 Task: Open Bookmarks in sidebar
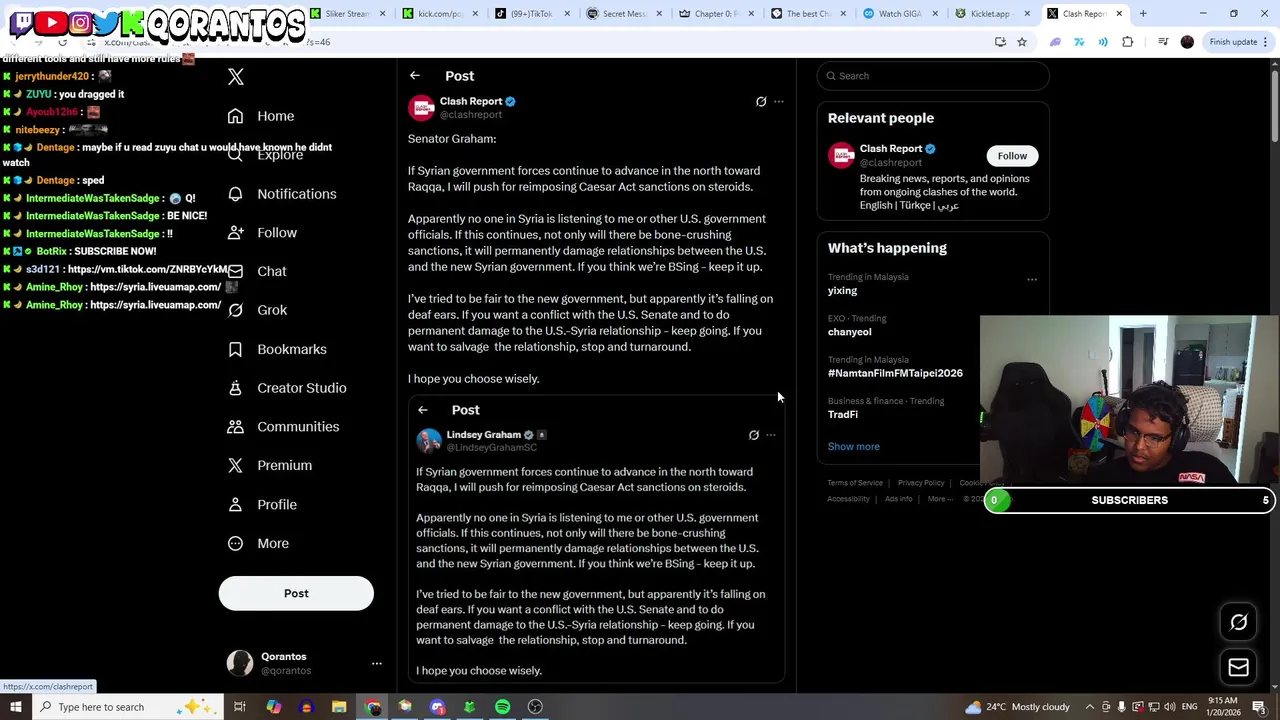pyautogui.click(x=277, y=349)
